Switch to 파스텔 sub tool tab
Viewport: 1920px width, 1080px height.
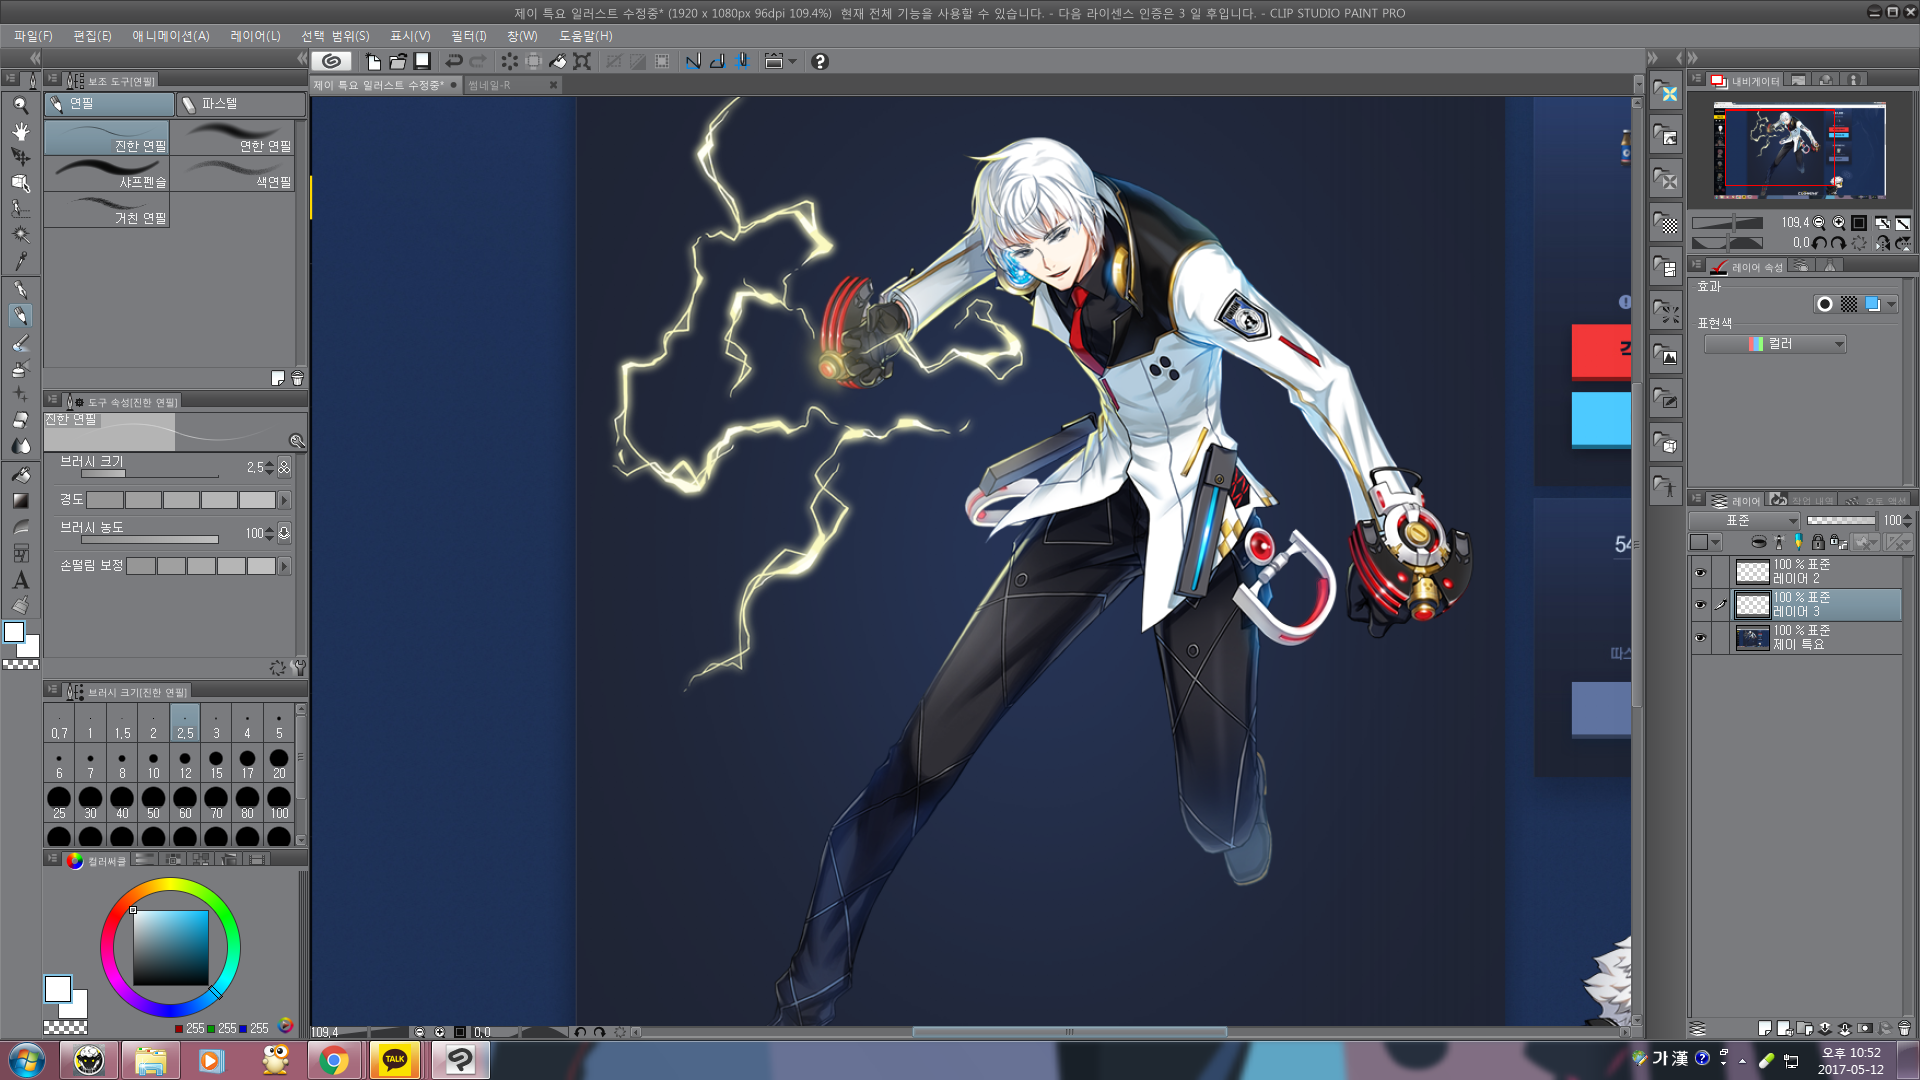click(x=241, y=104)
